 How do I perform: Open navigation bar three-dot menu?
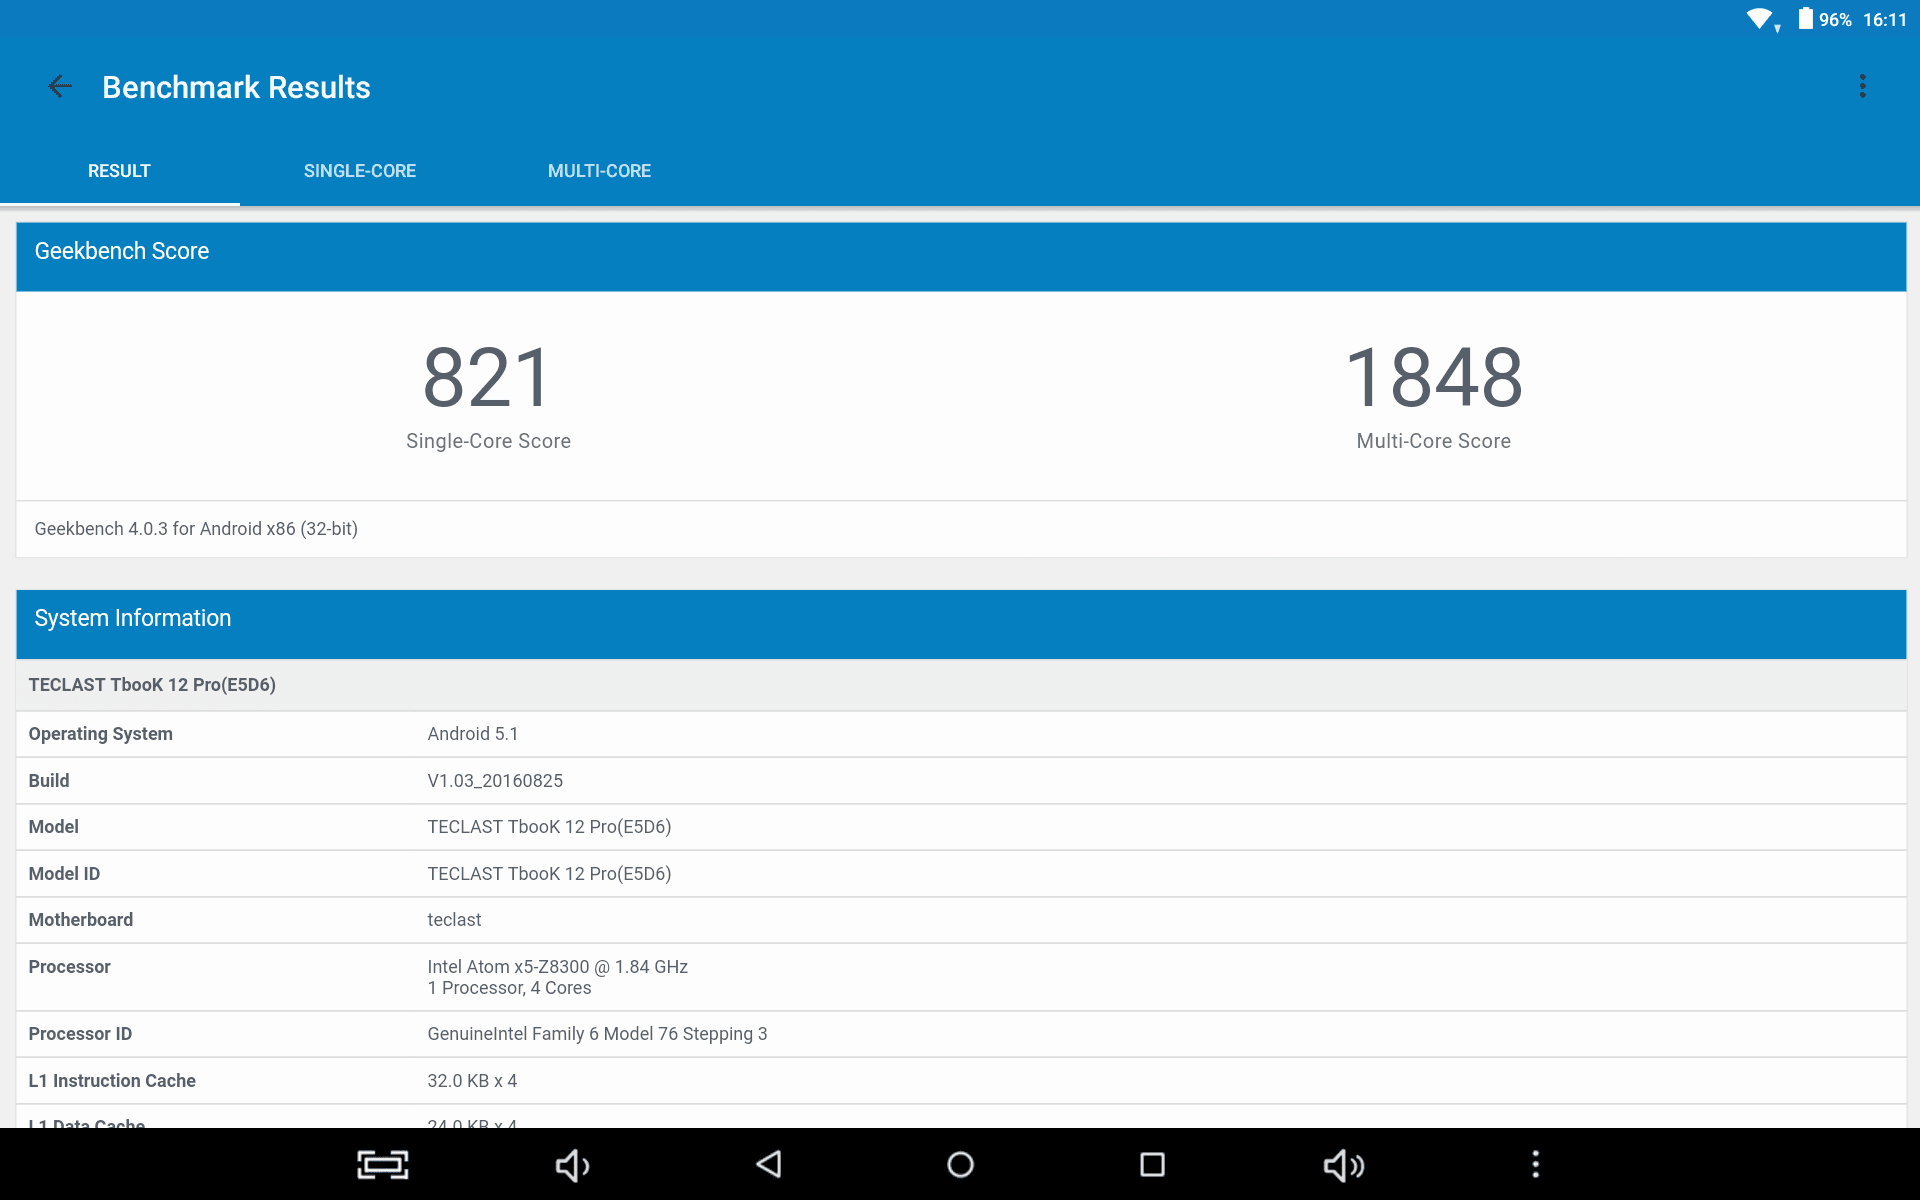tap(1536, 1164)
